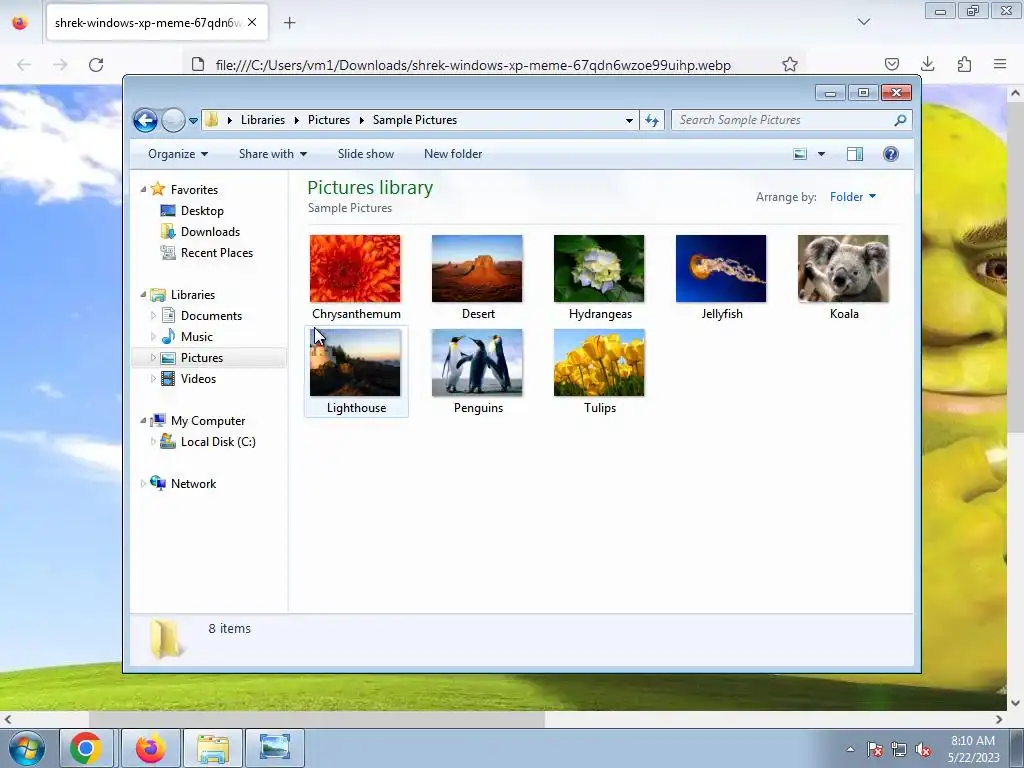Open the view options dropdown arrow
This screenshot has height=768, width=1024.
point(822,154)
